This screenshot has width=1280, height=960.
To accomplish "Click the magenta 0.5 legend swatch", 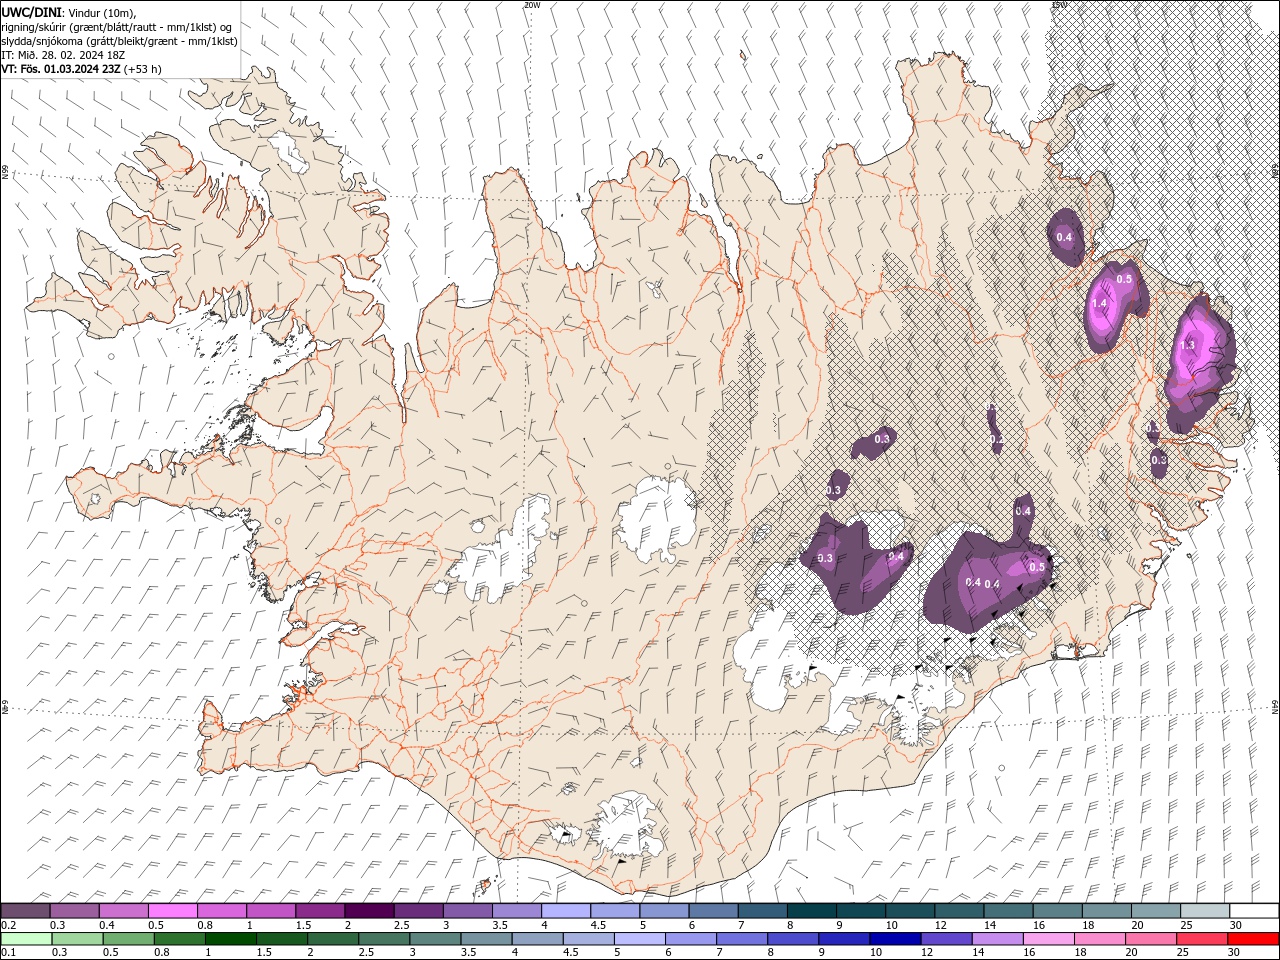I will [173, 911].
